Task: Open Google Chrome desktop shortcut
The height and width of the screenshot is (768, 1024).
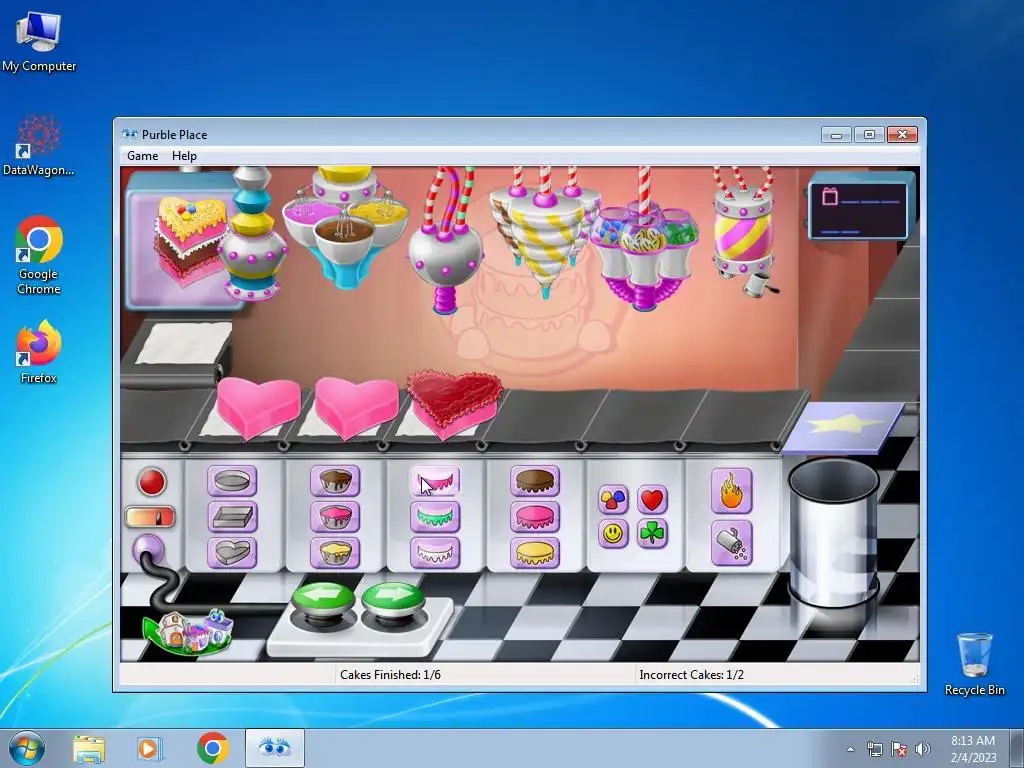Action: point(39,255)
